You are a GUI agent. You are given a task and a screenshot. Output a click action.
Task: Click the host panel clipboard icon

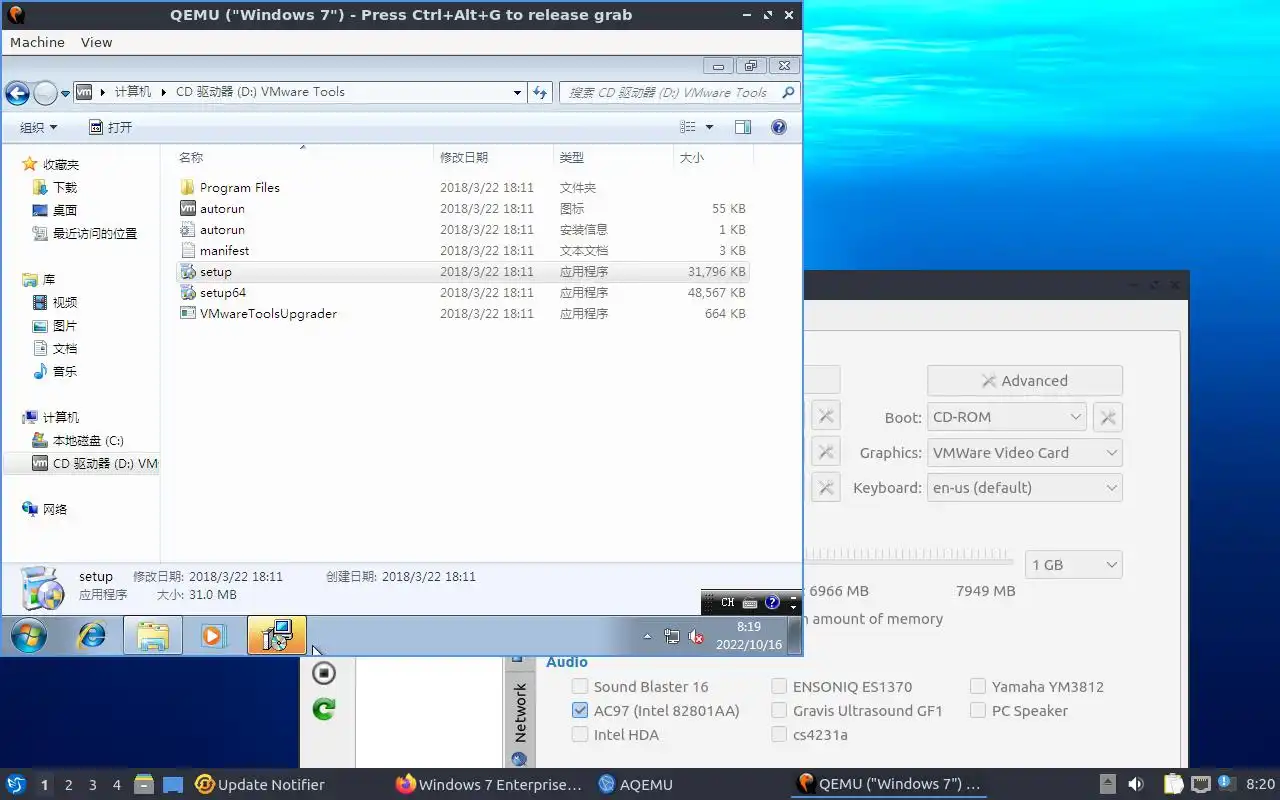pos(1174,784)
